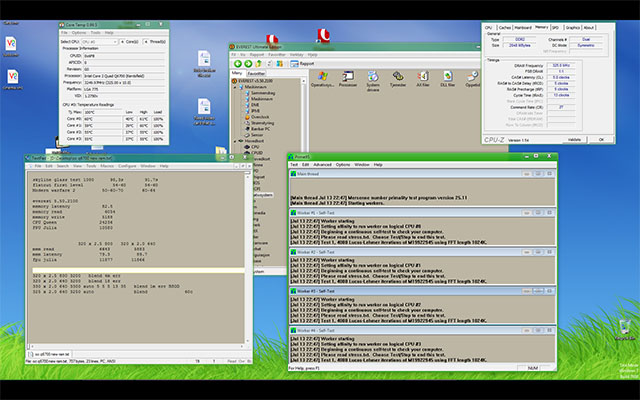Open Tools menu in Core Temp

96,33
